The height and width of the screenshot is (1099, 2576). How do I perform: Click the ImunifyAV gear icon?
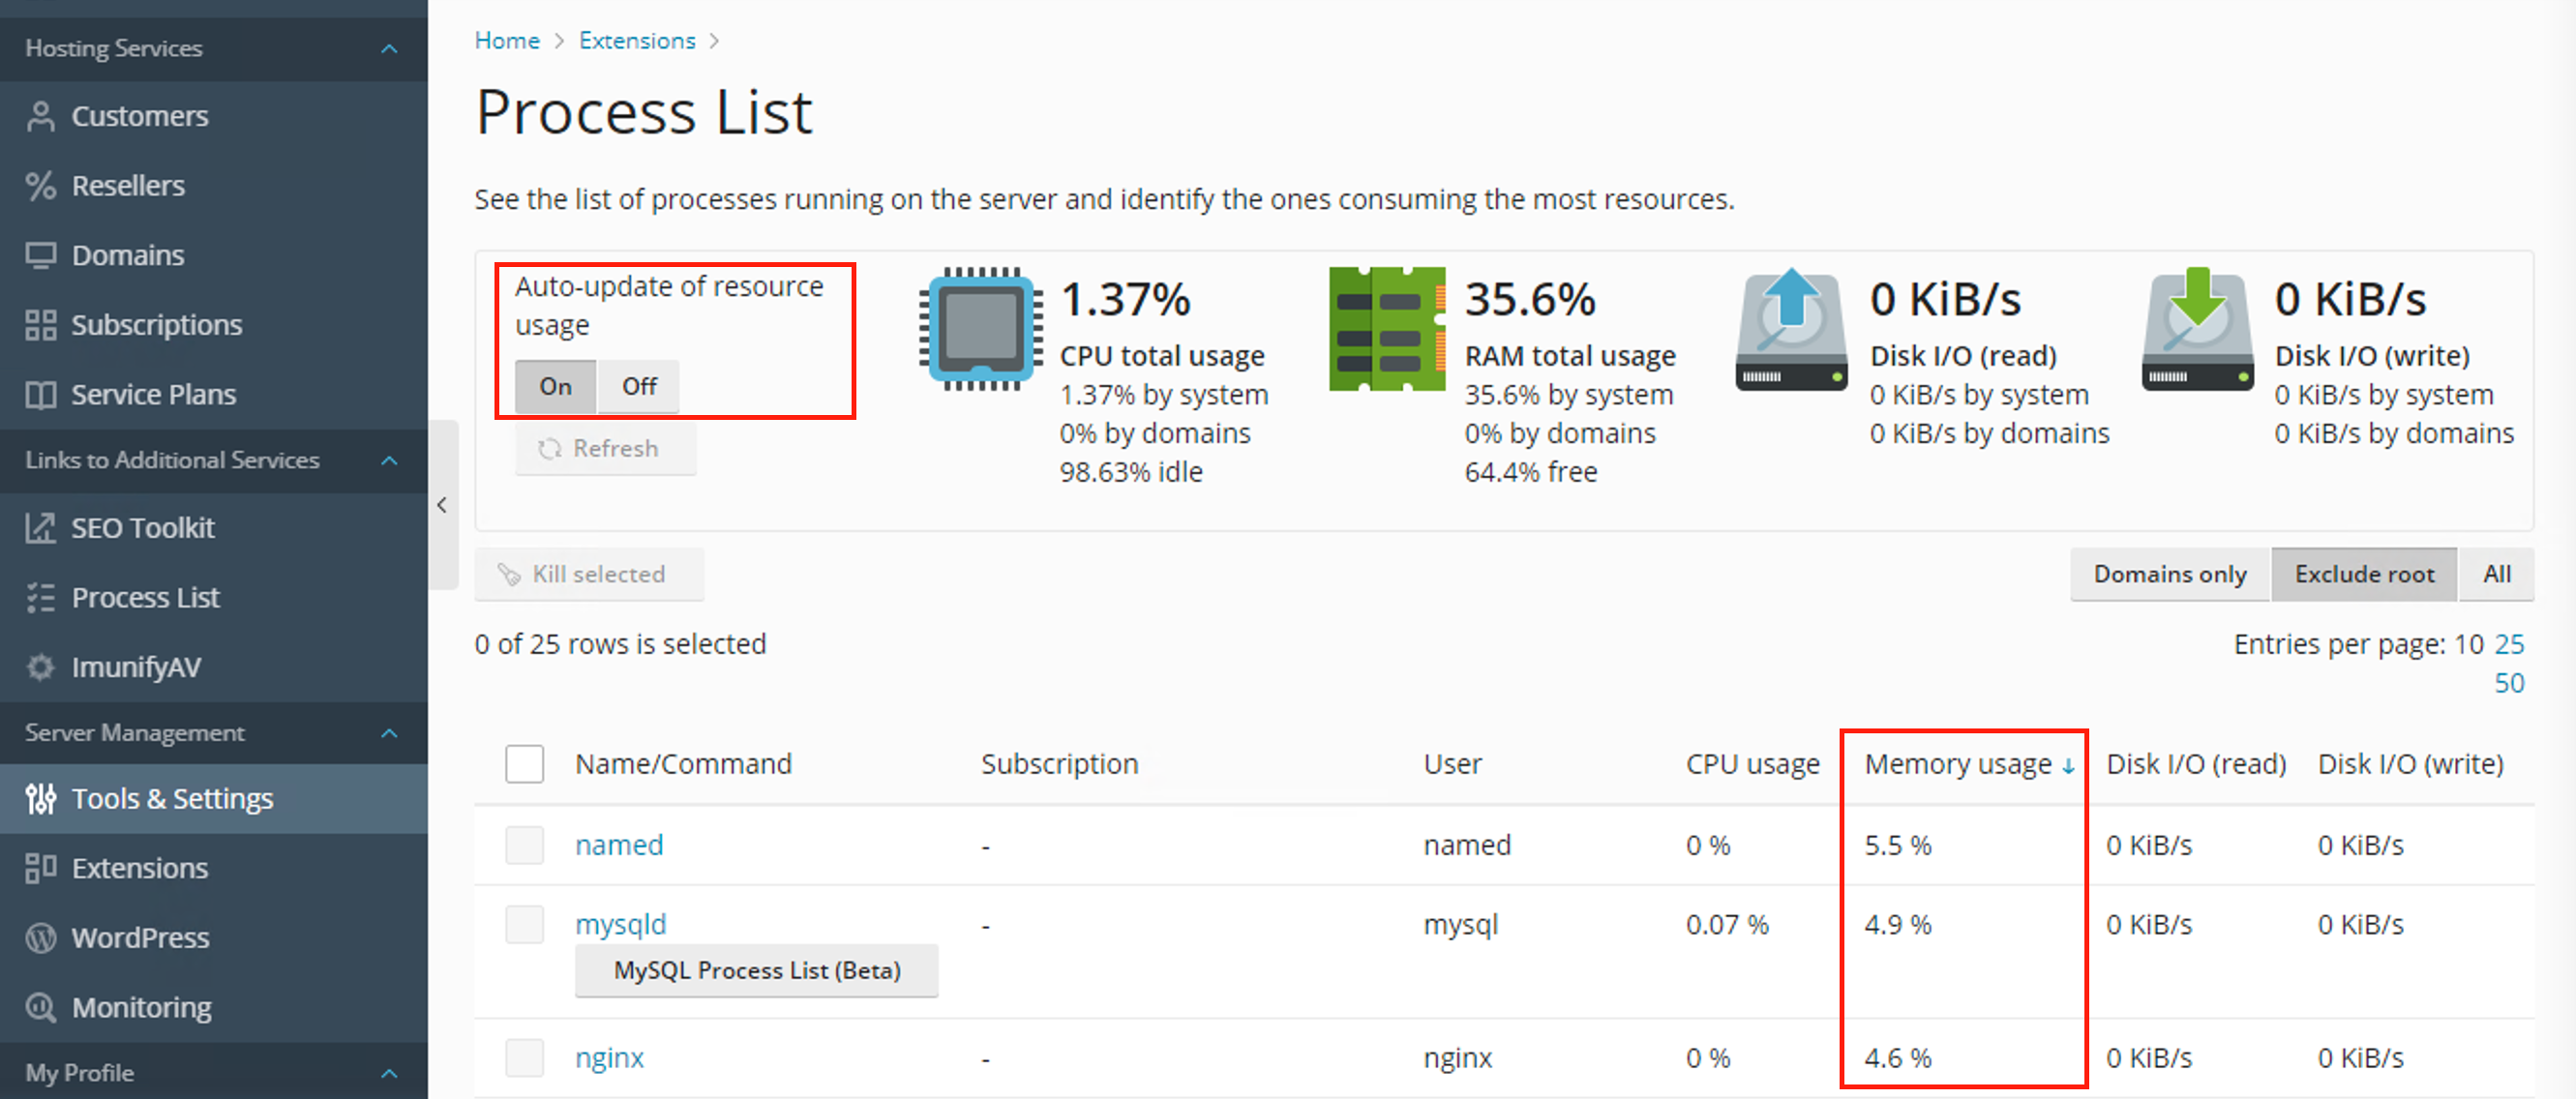(41, 667)
